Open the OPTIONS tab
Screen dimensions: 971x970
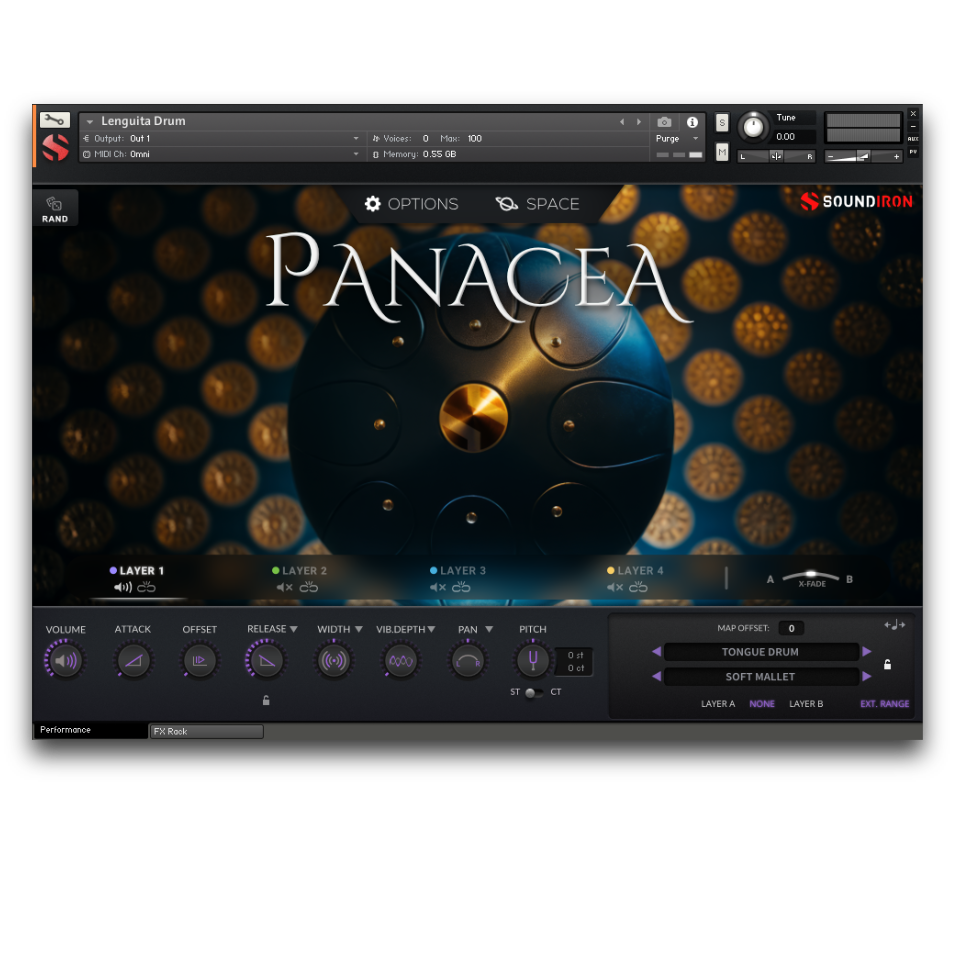[x=411, y=204]
